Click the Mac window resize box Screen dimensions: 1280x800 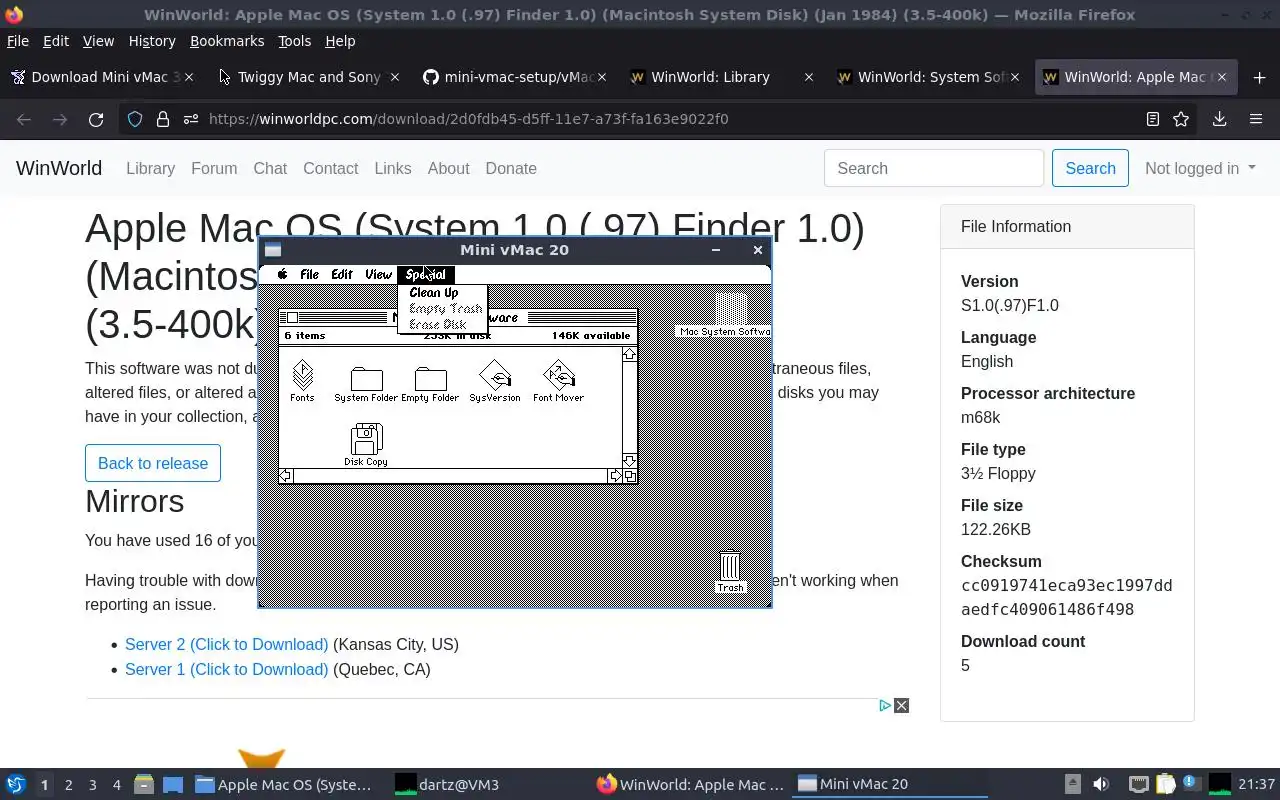click(629, 476)
